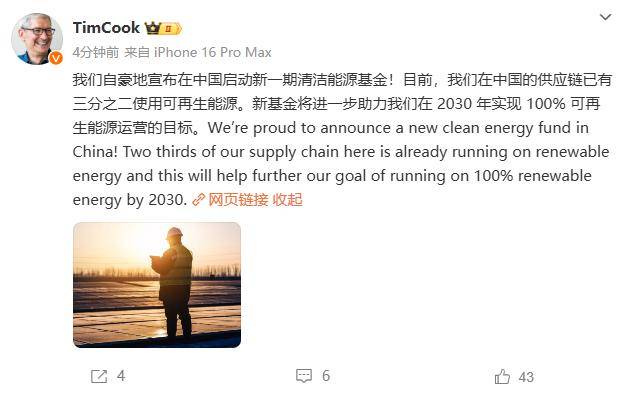Expand the post options chevron menu
Screen dimensions: 620x395
click(x=605, y=17)
